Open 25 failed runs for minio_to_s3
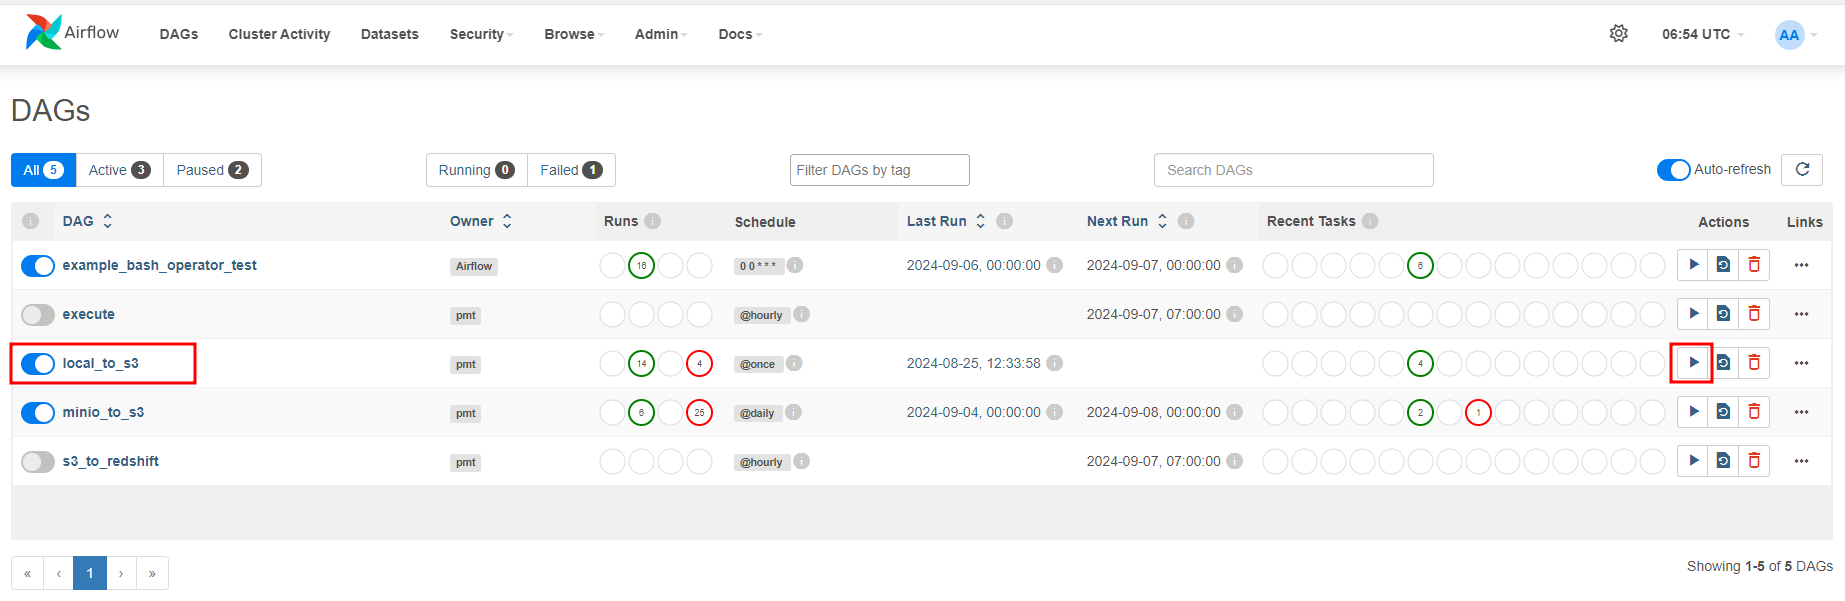 pyautogui.click(x=699, y=412)
